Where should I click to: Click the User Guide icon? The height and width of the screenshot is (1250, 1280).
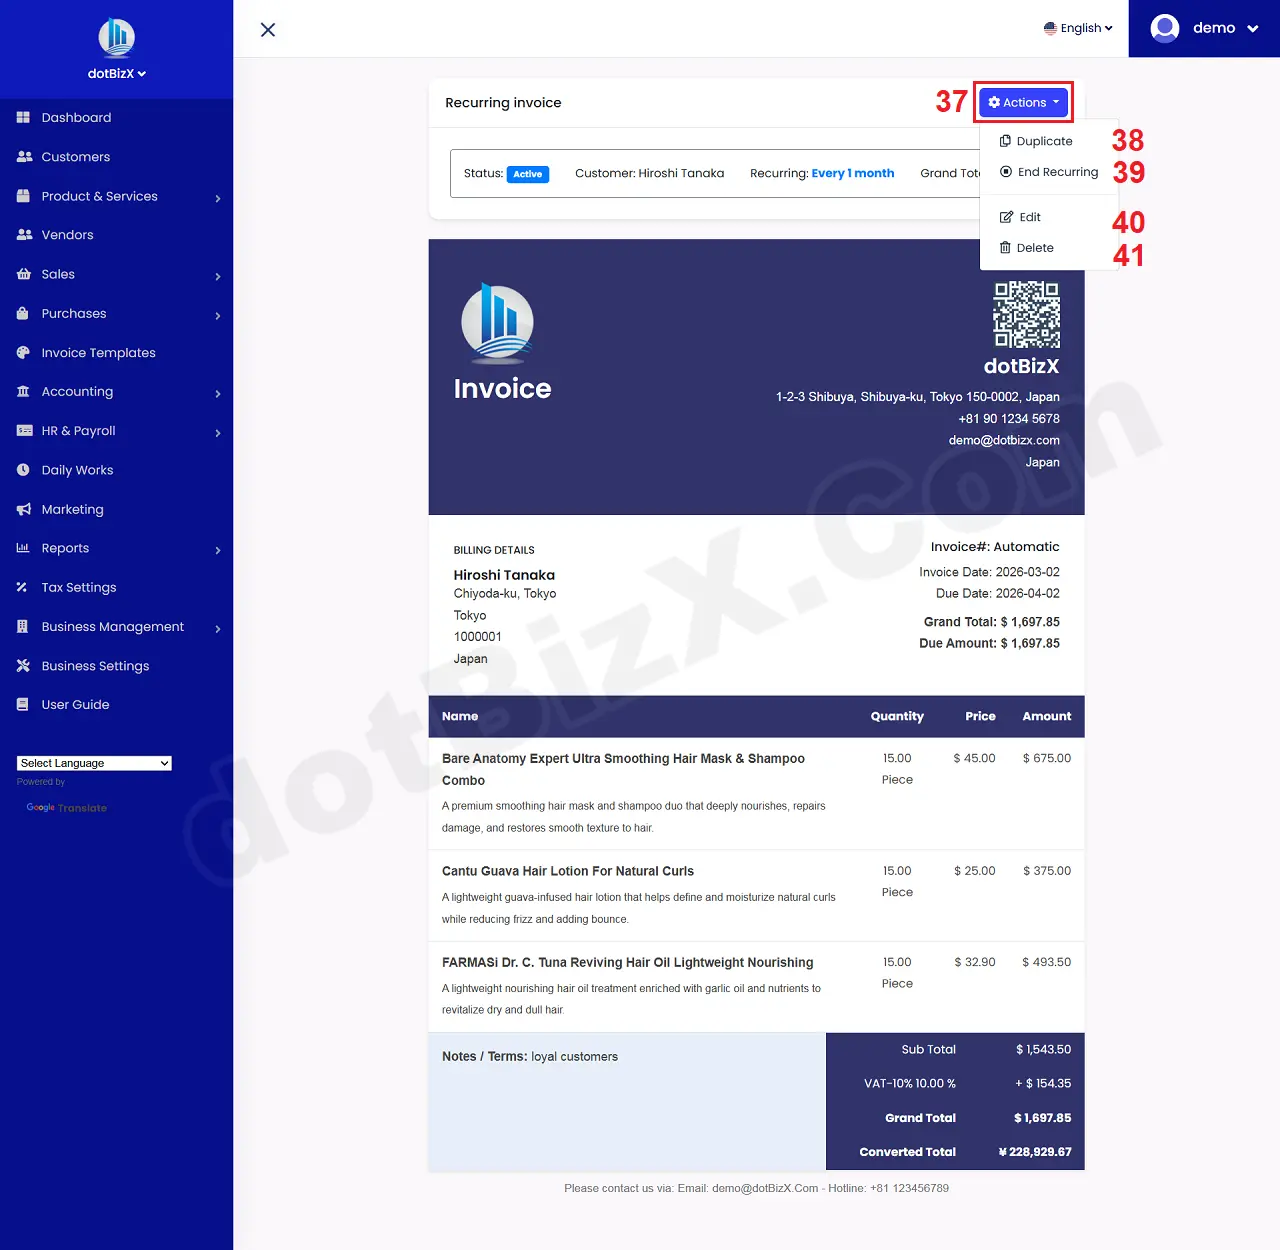click(x=23, y=704)
